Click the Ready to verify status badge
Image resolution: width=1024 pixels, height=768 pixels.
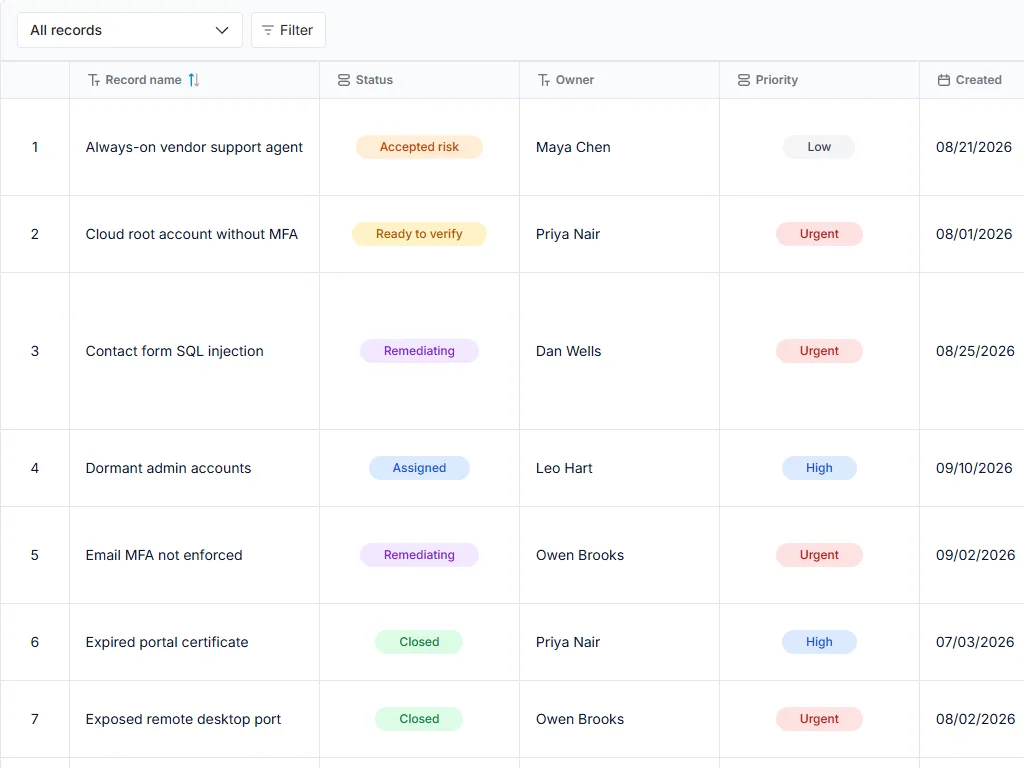coord(419,234)
